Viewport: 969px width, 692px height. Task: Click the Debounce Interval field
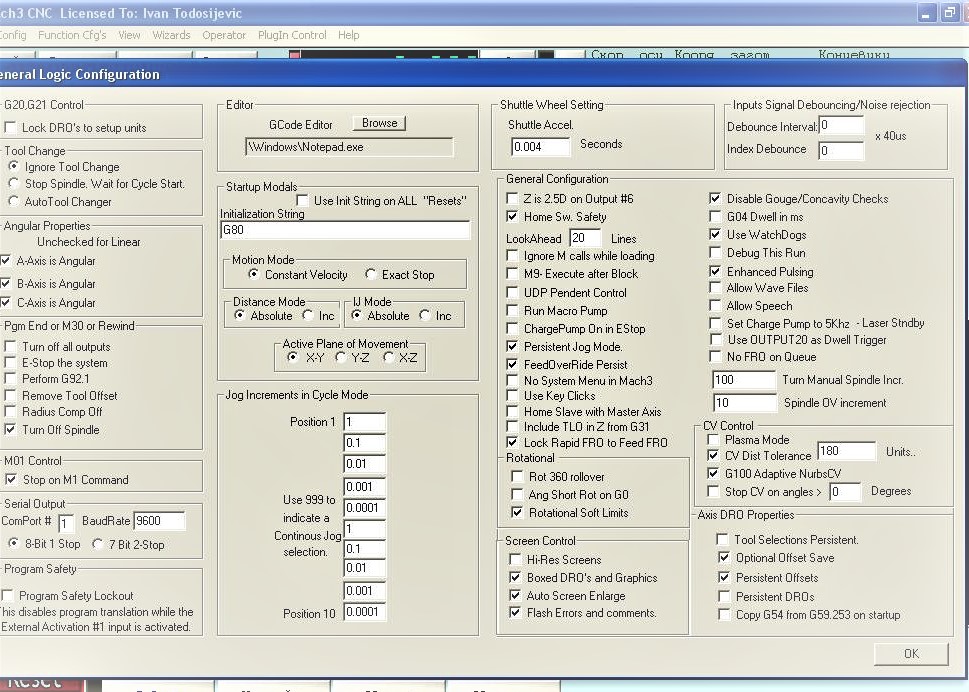click(841, 125)
